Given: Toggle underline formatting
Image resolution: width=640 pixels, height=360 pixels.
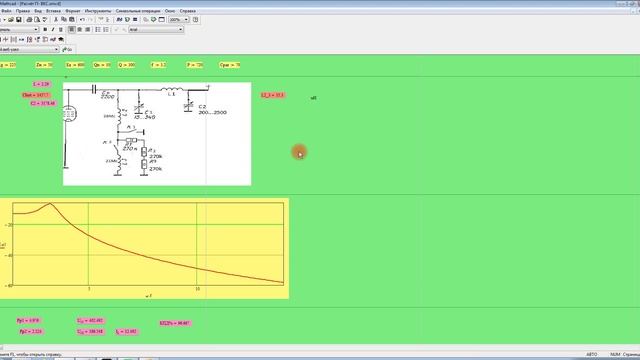Looking at the screenshot, I should (x=61, y=29).
